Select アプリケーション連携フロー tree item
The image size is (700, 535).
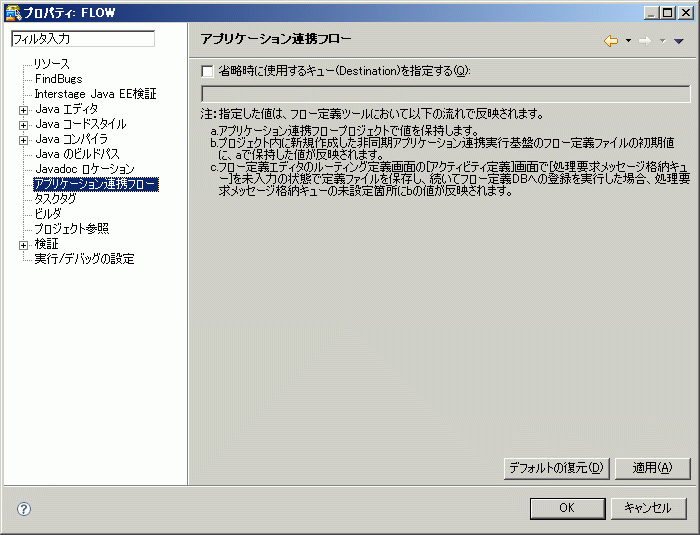(96, 184)
